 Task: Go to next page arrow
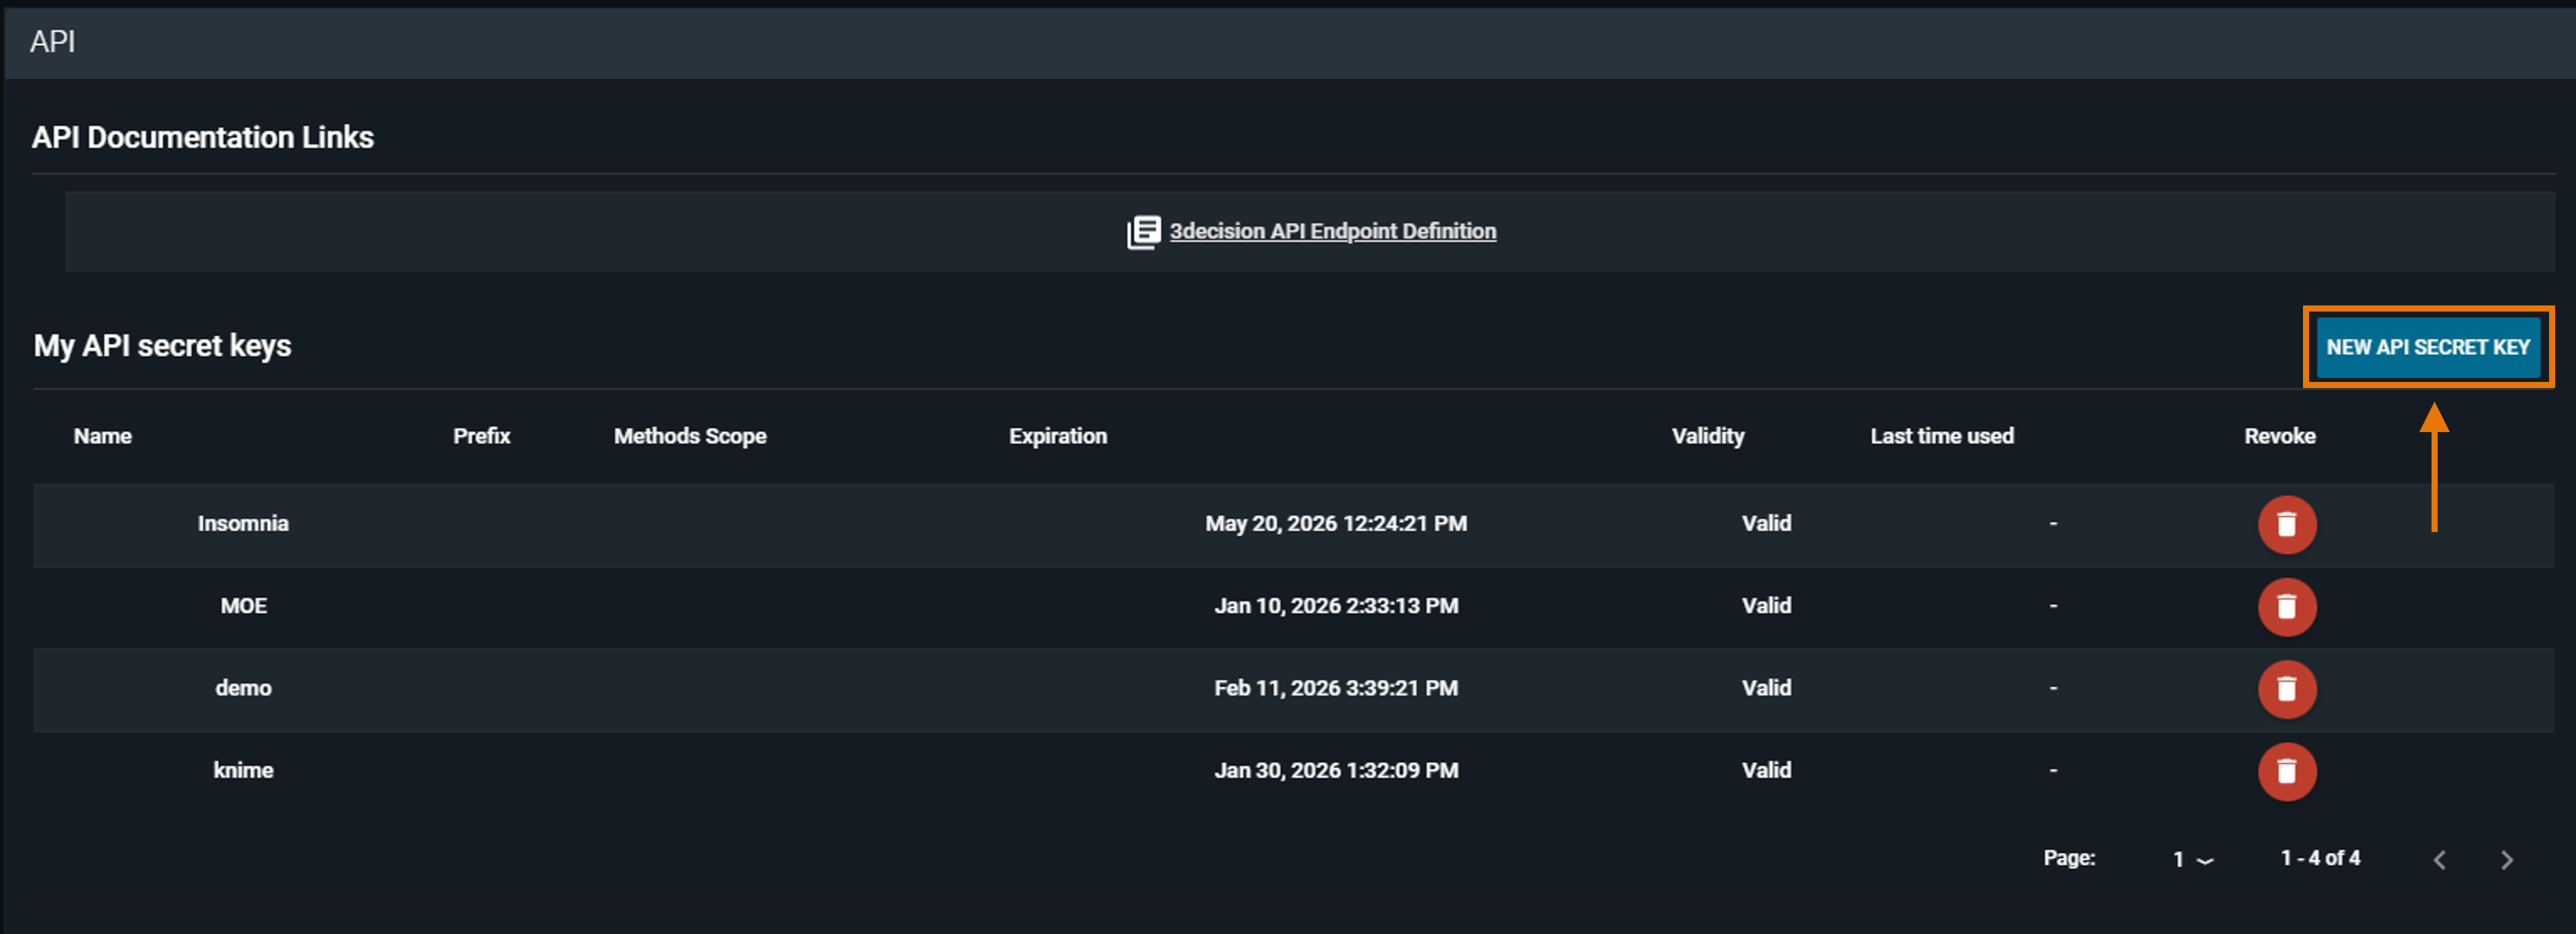tap(2506, 859)
